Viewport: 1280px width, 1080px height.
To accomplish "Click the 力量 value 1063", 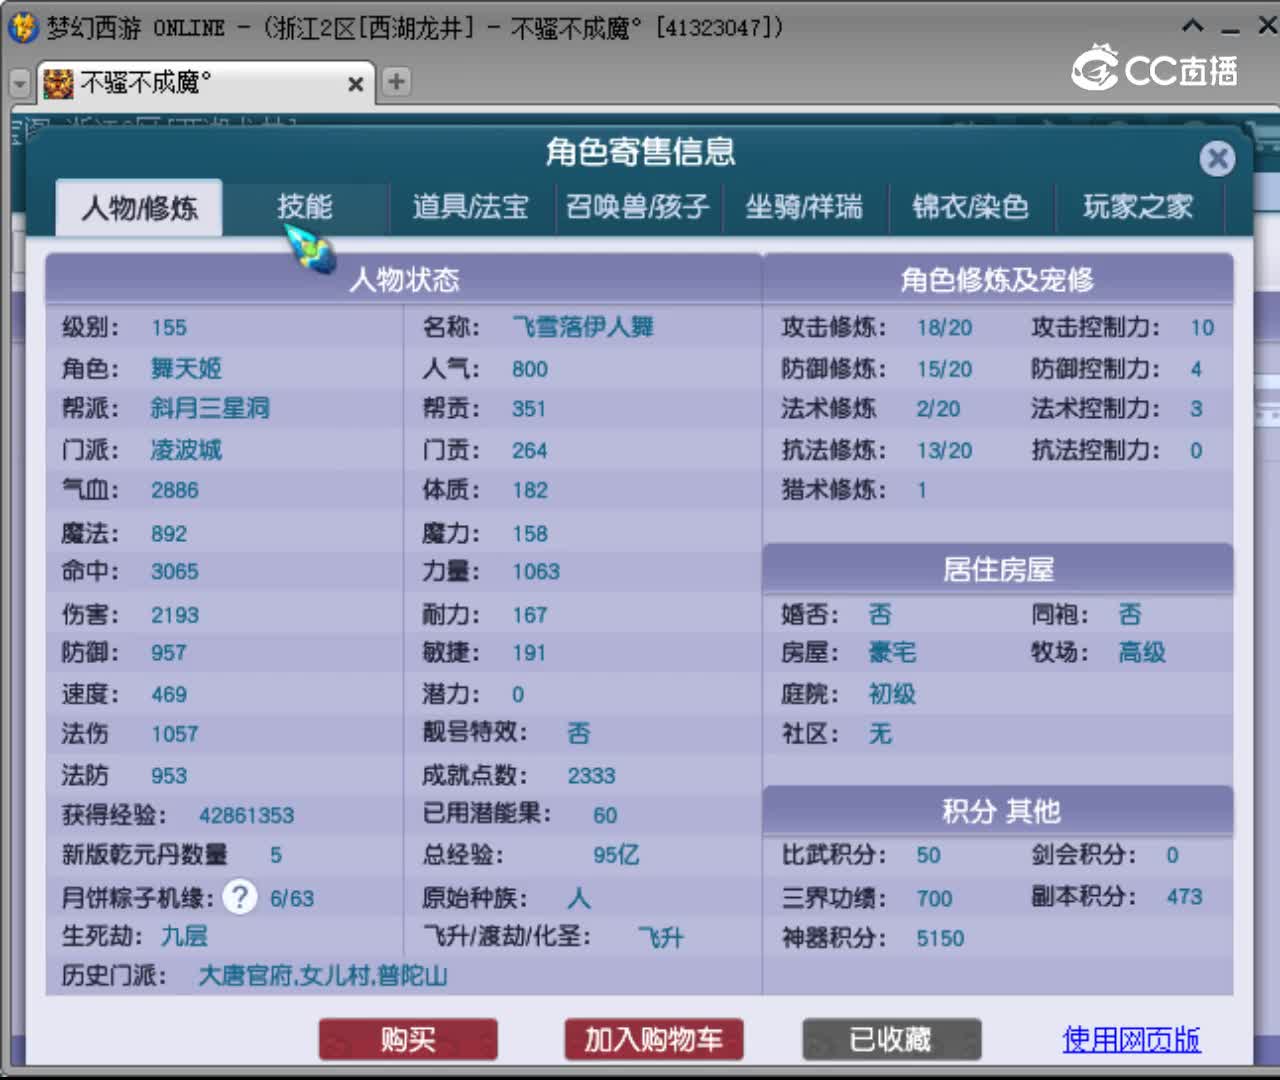I will pos(536,572).
